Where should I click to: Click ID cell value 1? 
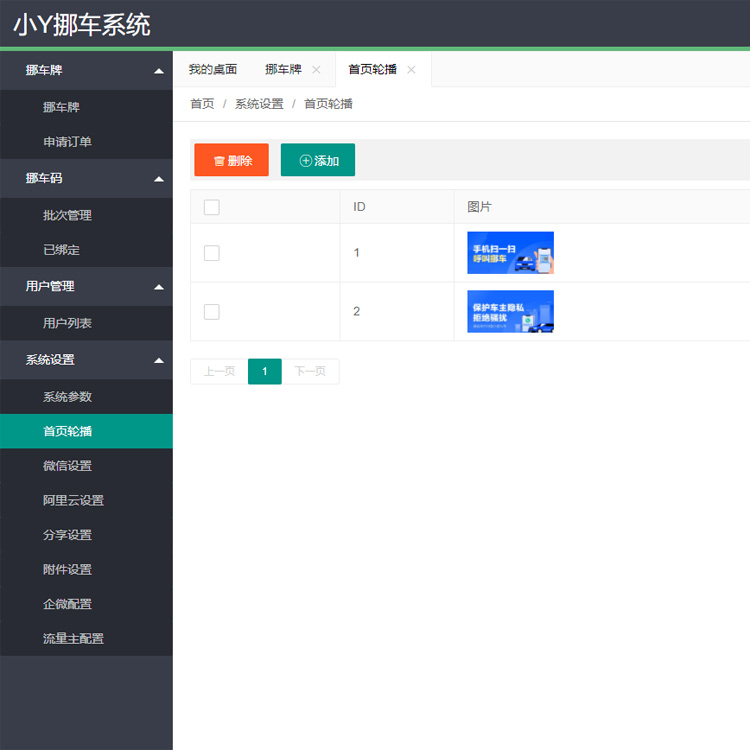click(357, 253)
